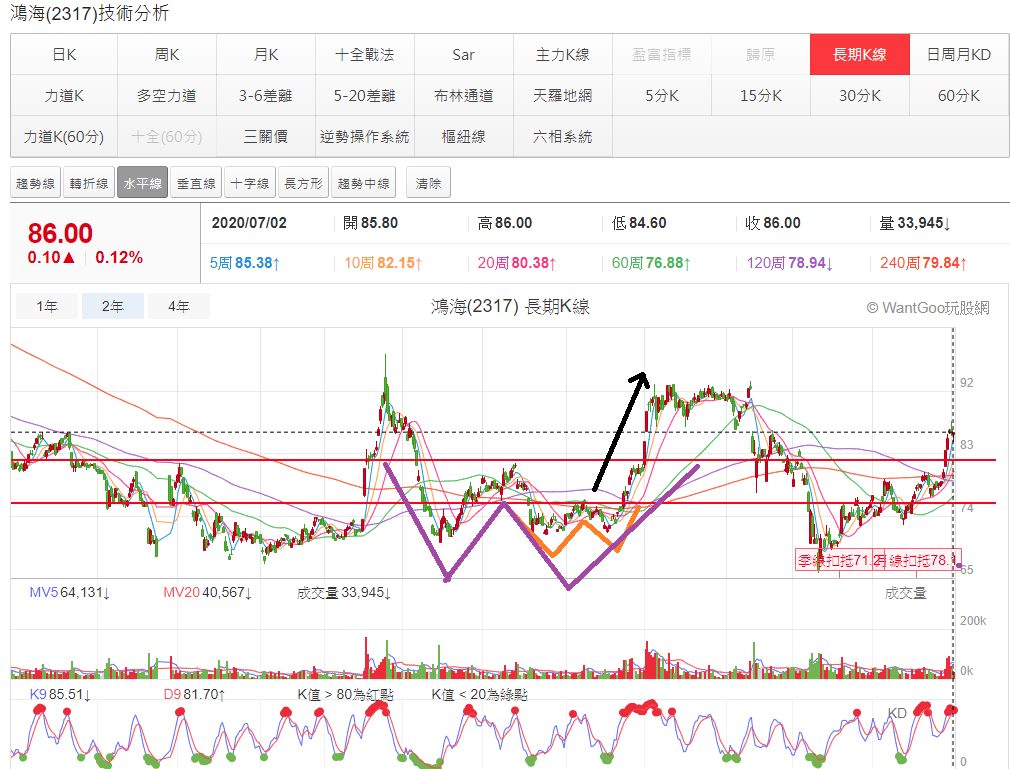Image resolution: width=1010 pixels, height=769 pixels.
Task: Click the 月線扣抵 marker label
Action: [918, 560]
